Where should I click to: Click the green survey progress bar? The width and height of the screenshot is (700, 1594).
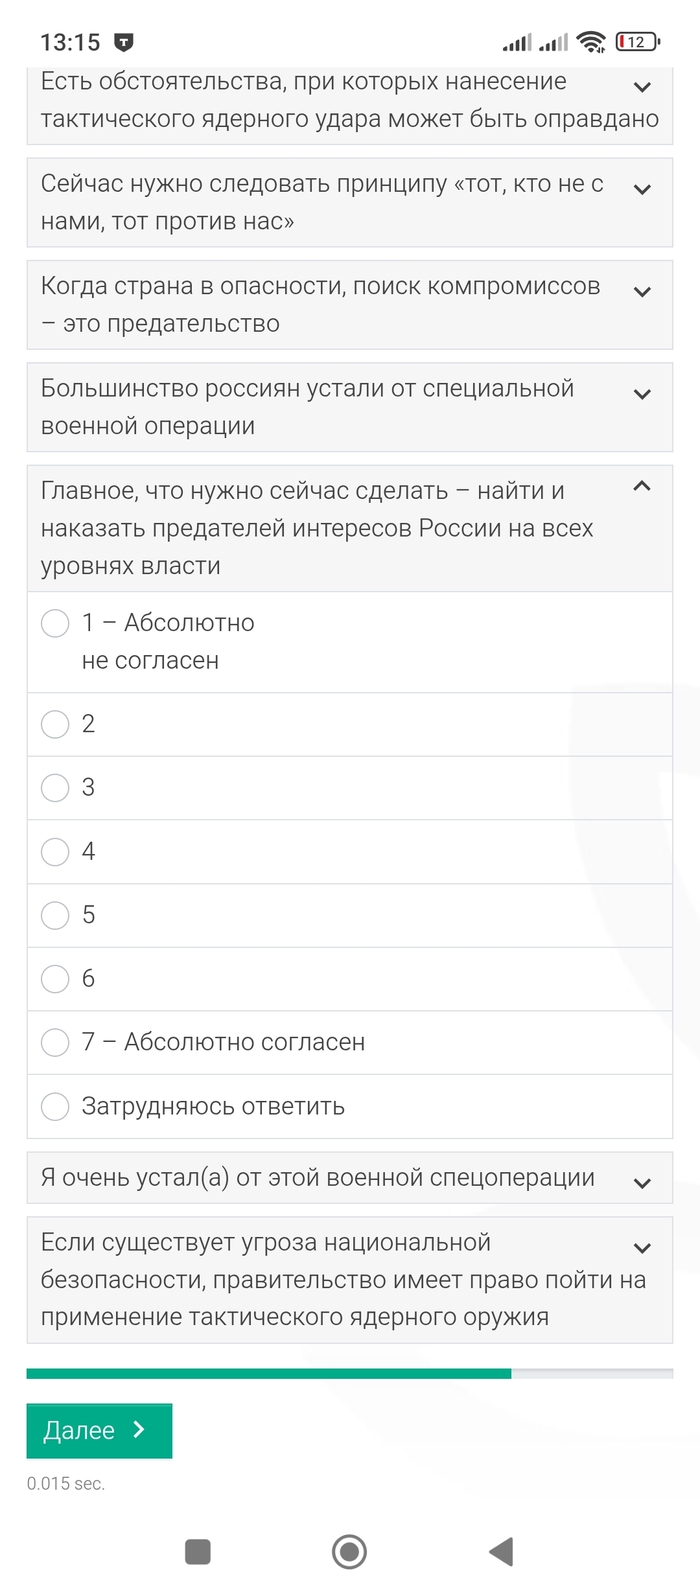pos(268,1374)
